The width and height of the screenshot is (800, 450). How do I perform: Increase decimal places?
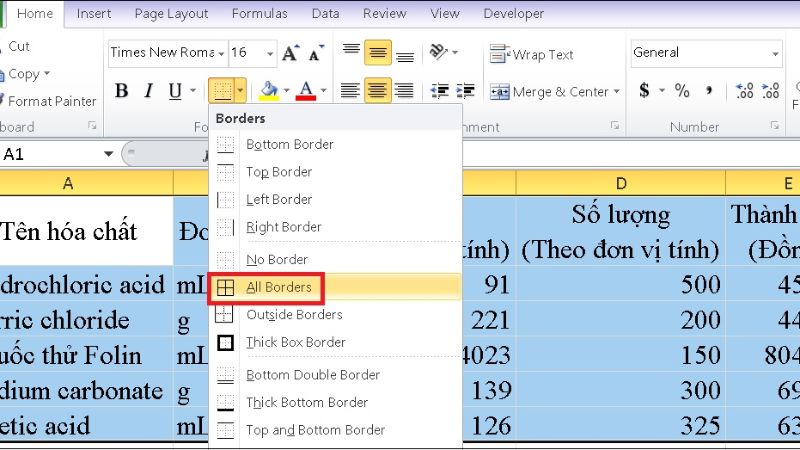[744, 91]
